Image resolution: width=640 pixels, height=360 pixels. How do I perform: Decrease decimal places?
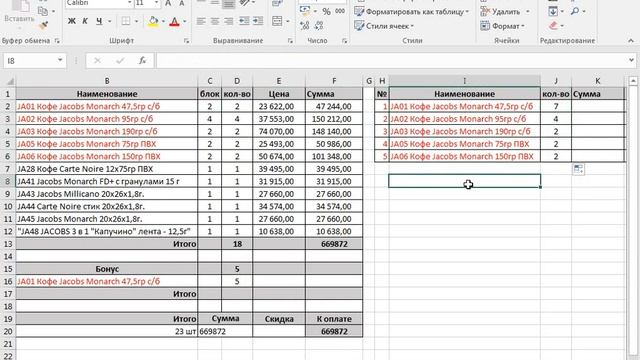tap(319, 26)
